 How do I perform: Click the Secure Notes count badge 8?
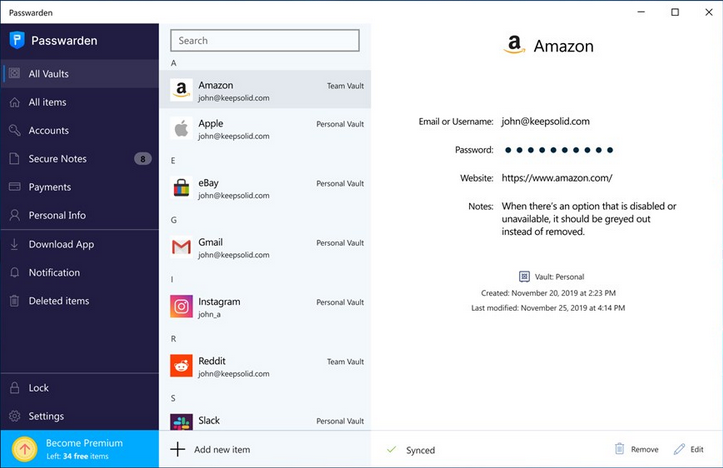pos(142,159)
